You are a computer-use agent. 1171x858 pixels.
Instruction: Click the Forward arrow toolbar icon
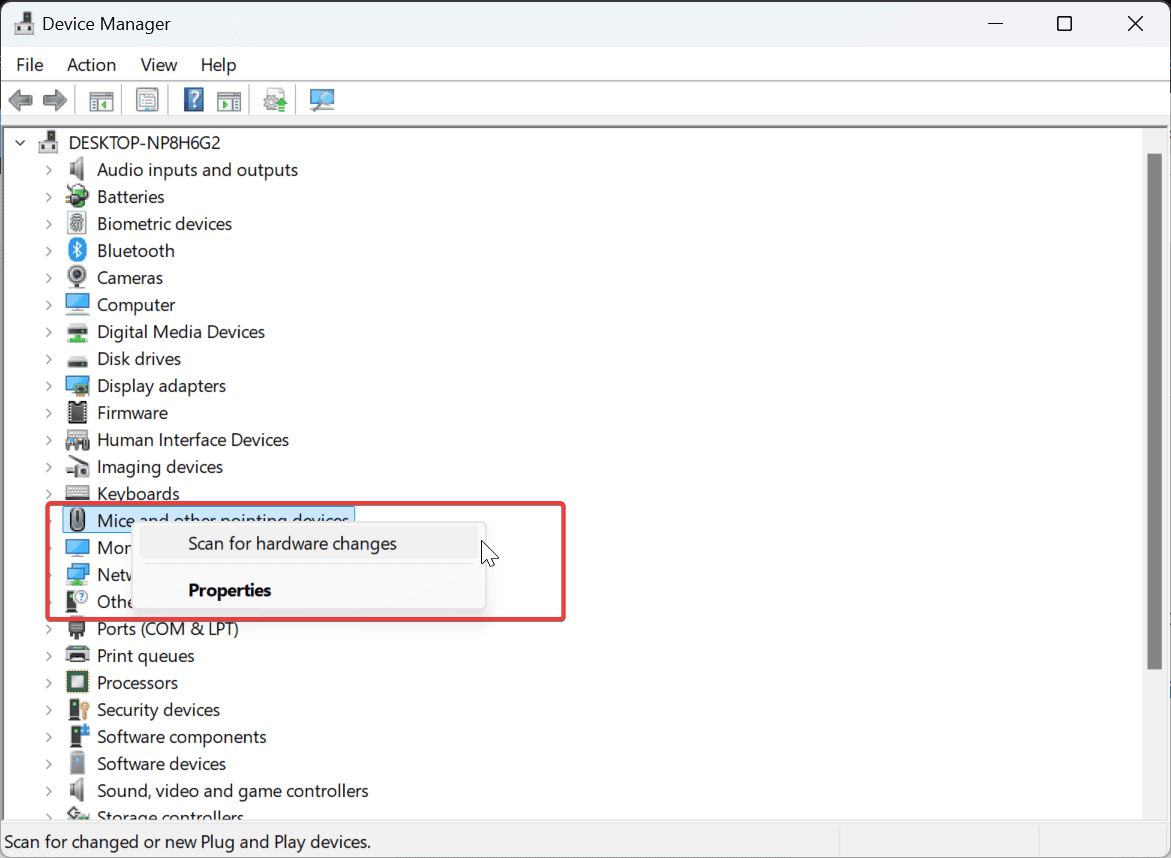click(55, 100)
